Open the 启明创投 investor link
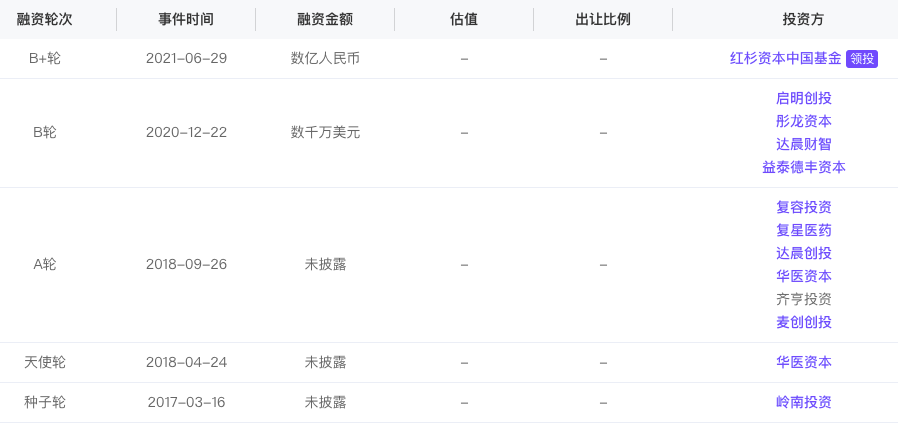898x424 pixels. [x=804, y=99]
